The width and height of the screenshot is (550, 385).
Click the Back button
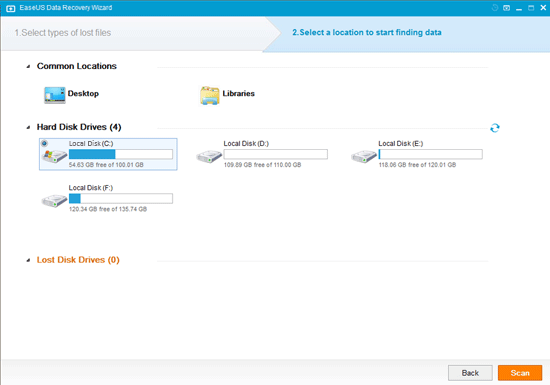coord(470,373)
